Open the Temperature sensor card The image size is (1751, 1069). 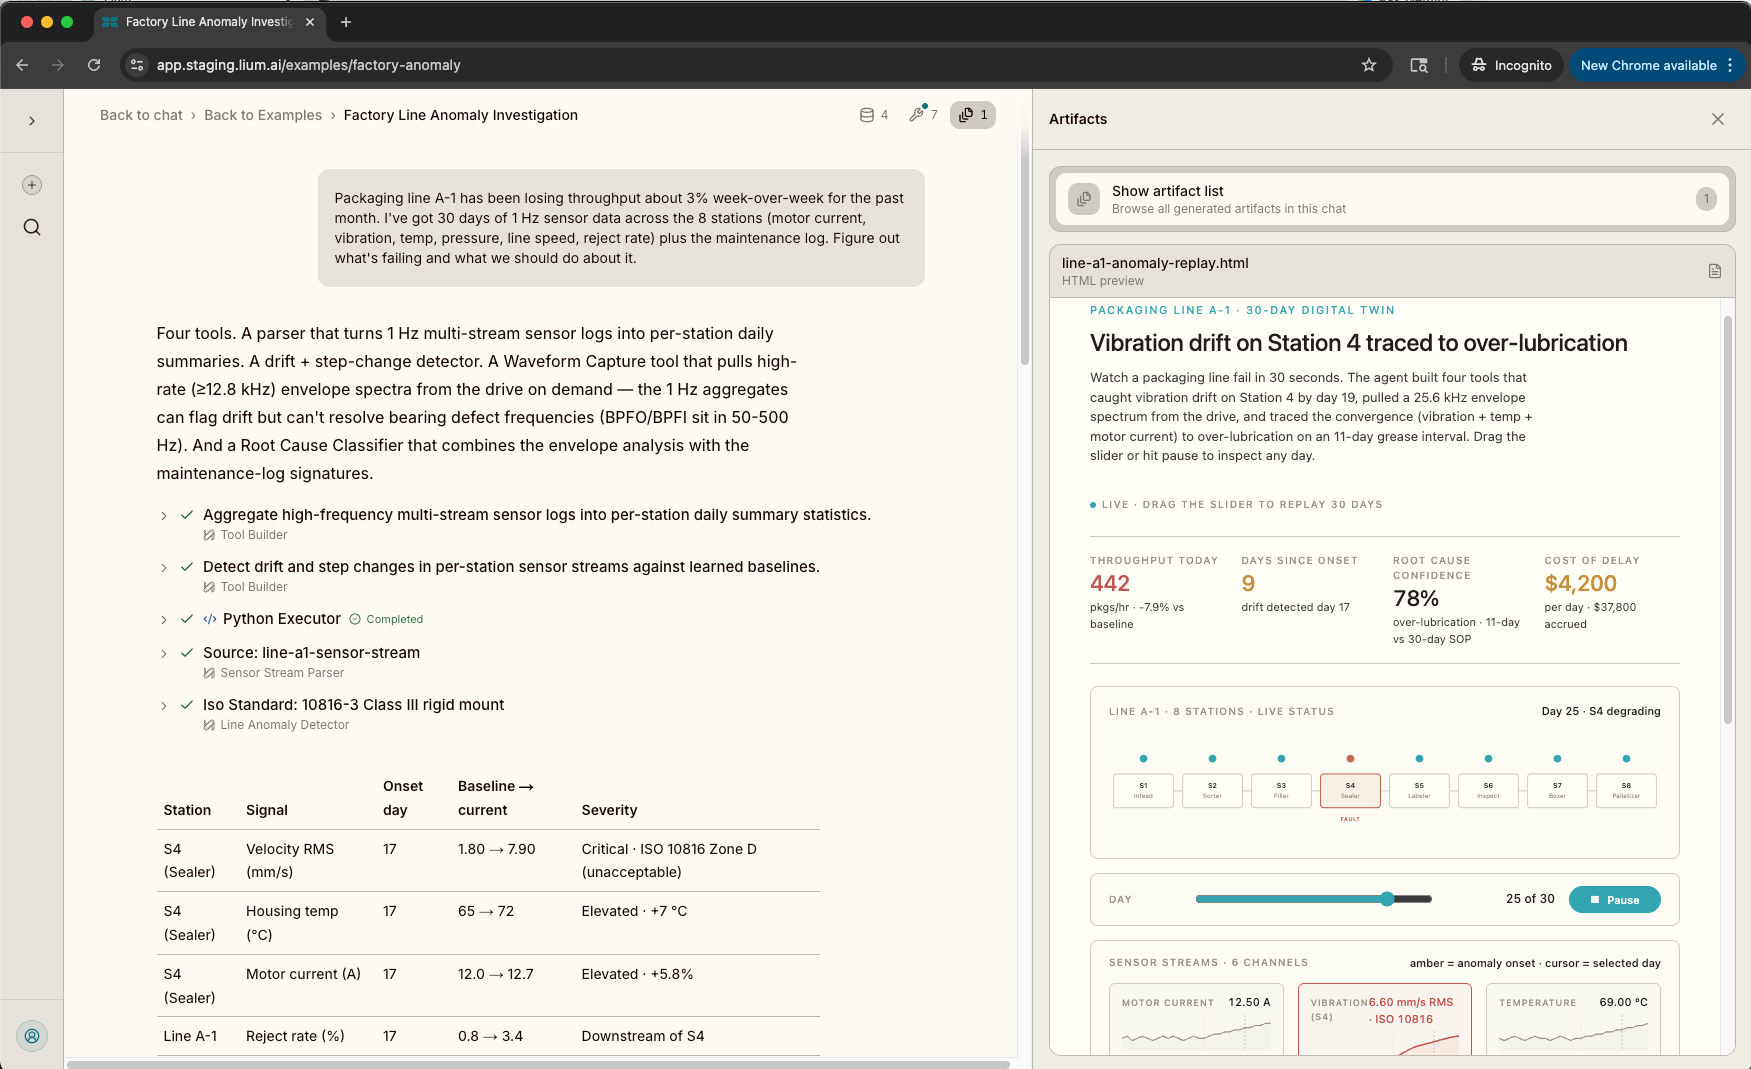coord(1573,1019)
